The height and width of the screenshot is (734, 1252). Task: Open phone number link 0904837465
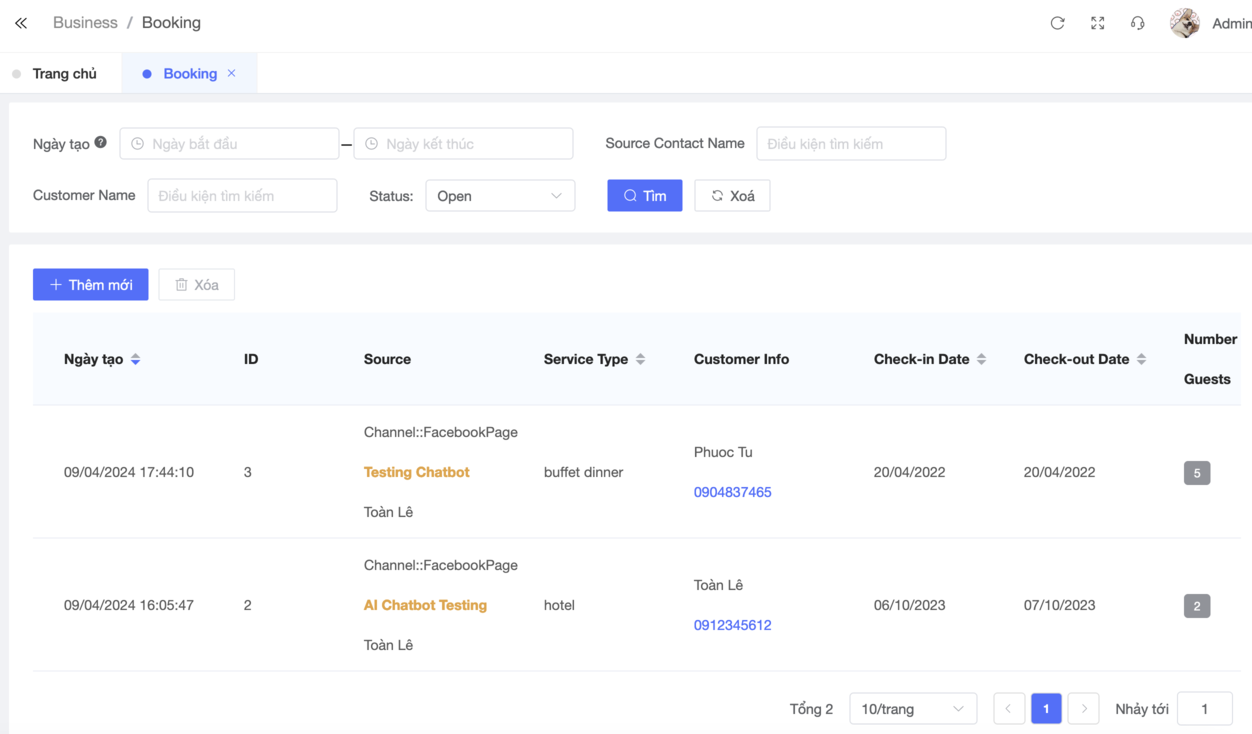pyautogui.click(x=732, y=492)
